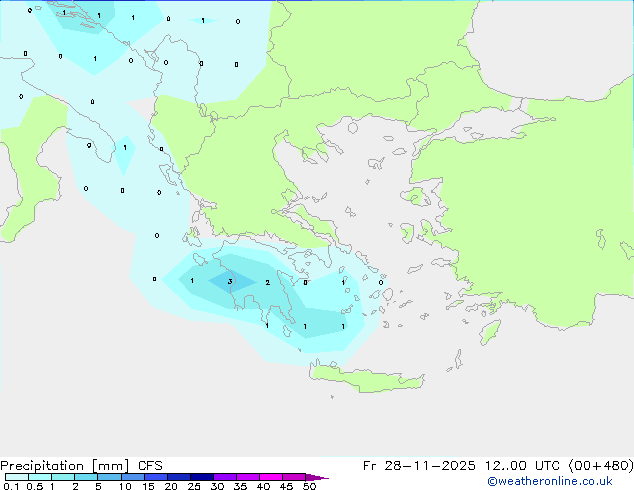634x490 pixels.
Task: Pick the 45–50 mm legend swatch
Action: (294, 477)
